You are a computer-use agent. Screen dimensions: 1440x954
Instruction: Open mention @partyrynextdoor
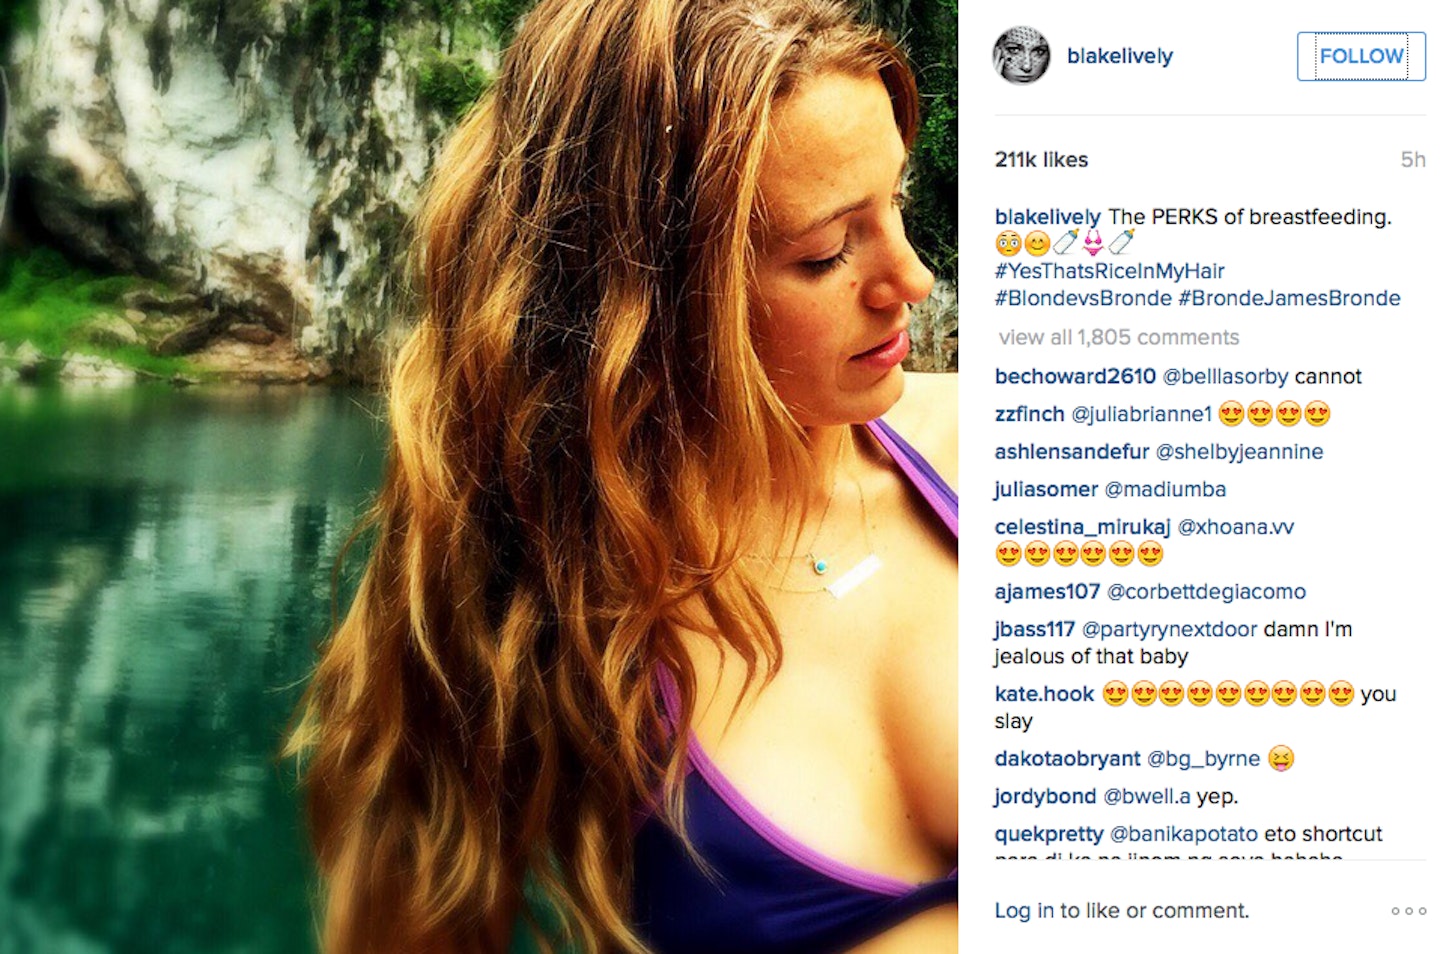[1169, 630]
